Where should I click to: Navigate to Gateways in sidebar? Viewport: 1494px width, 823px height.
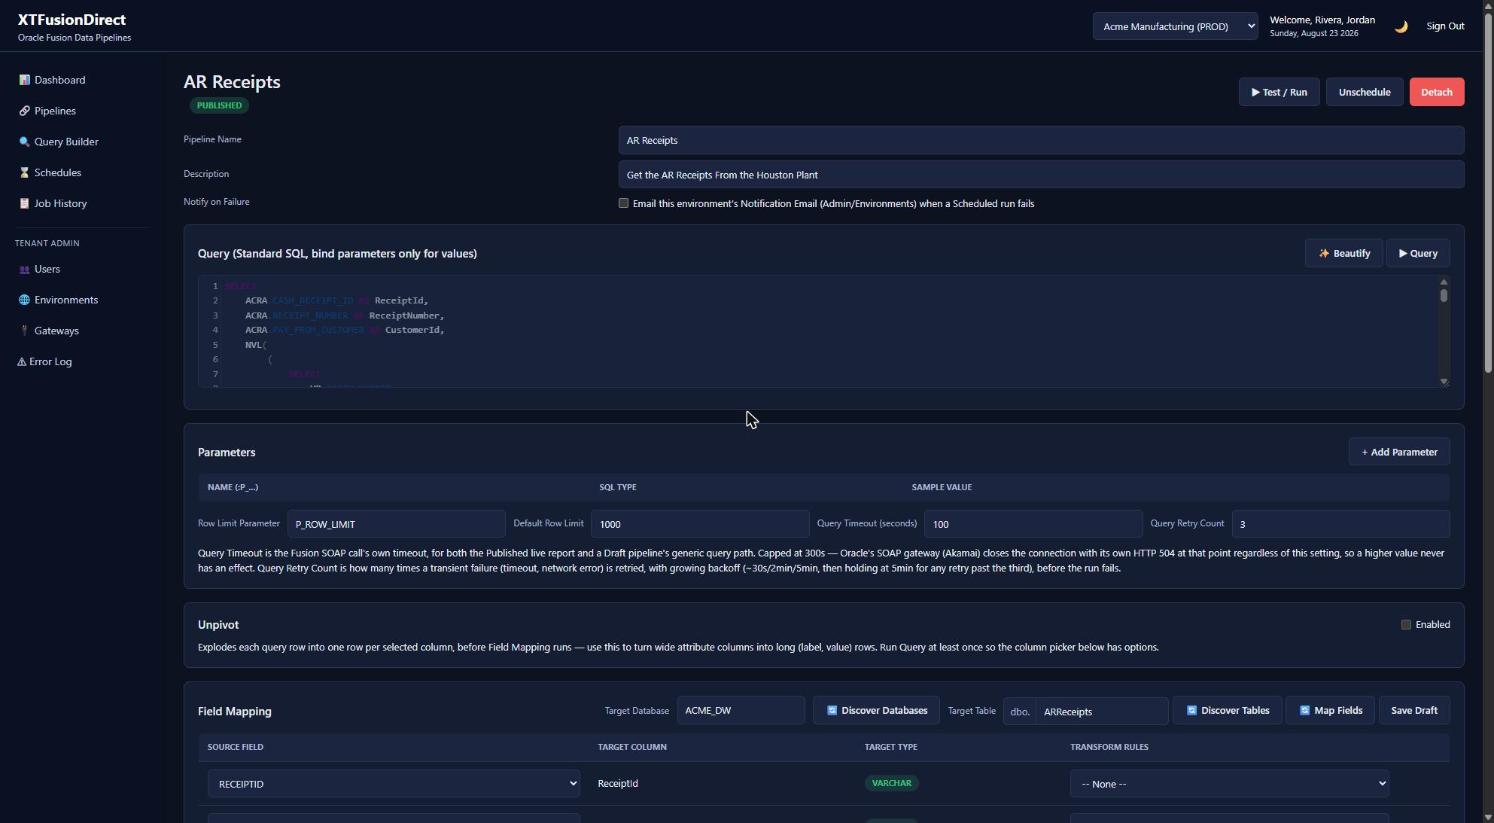point(56,331)
